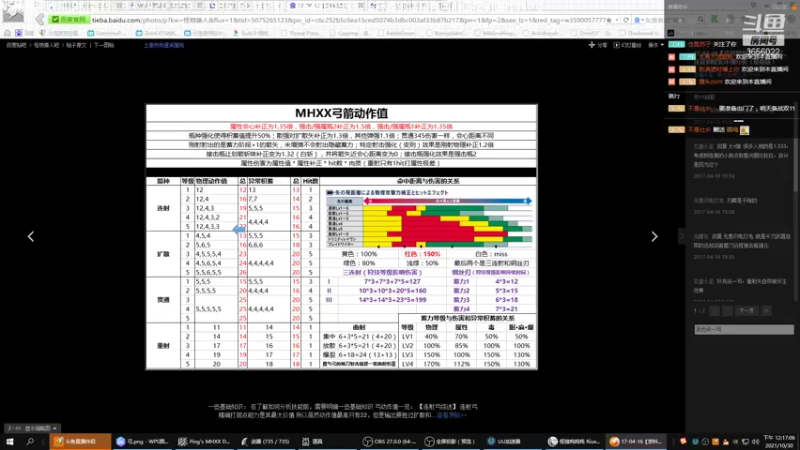Click 下一页 in comment pagination
800x450 pixels.
coord(746,310)
